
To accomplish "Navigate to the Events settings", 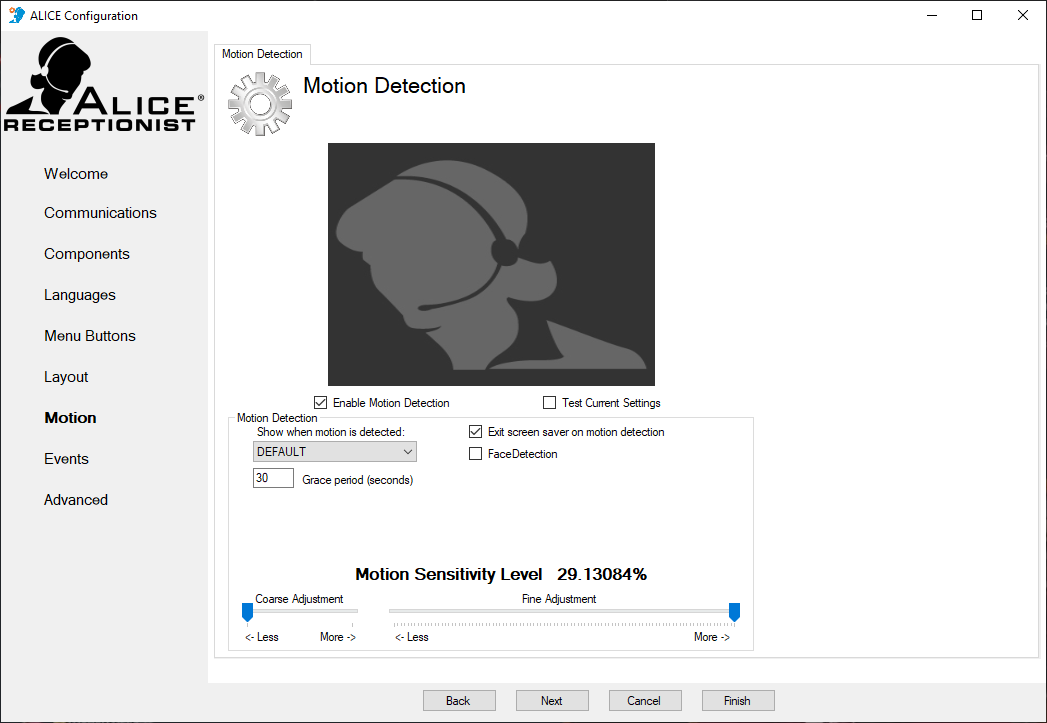I will pyautogui.click(x=66, y=458).
